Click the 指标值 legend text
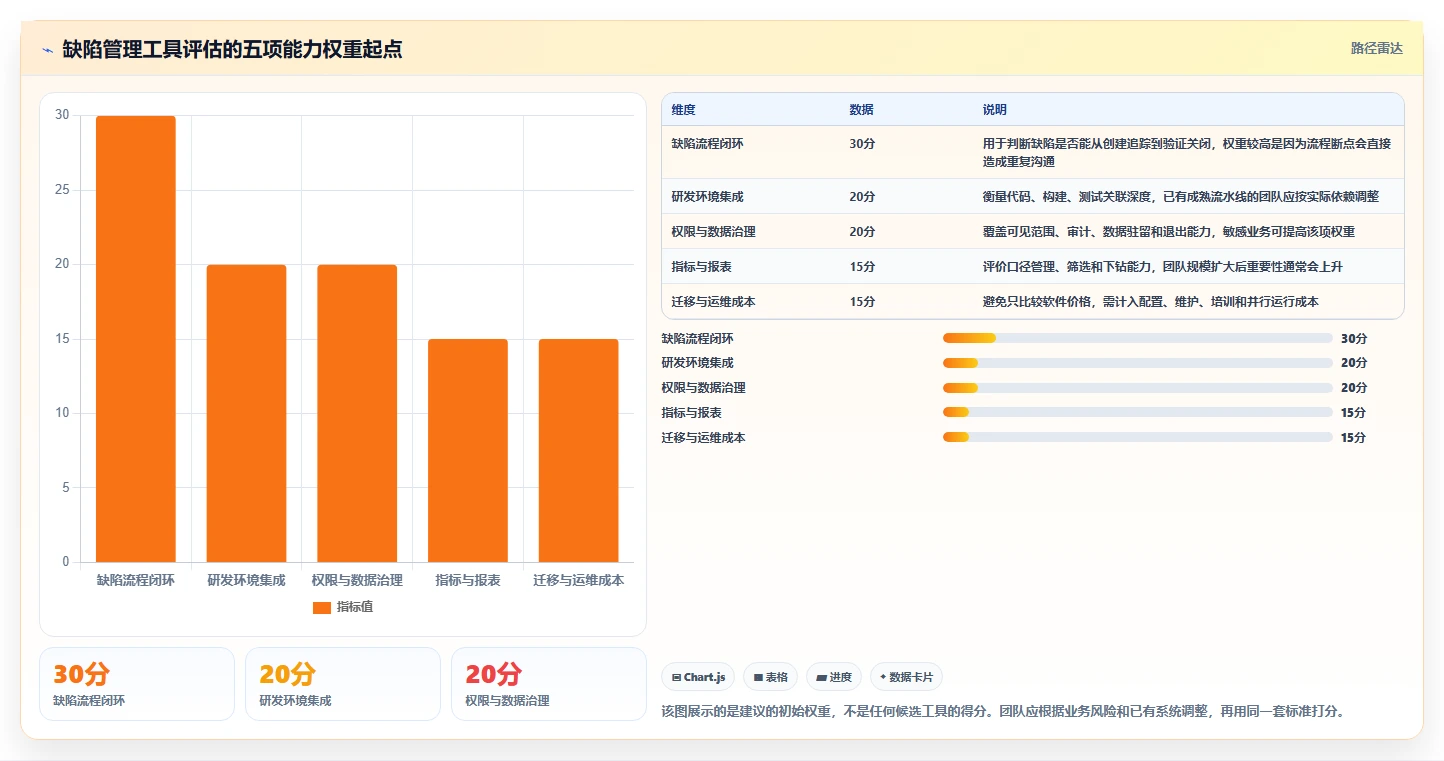This screenshot has height=761, width=1444. point(355,607)
